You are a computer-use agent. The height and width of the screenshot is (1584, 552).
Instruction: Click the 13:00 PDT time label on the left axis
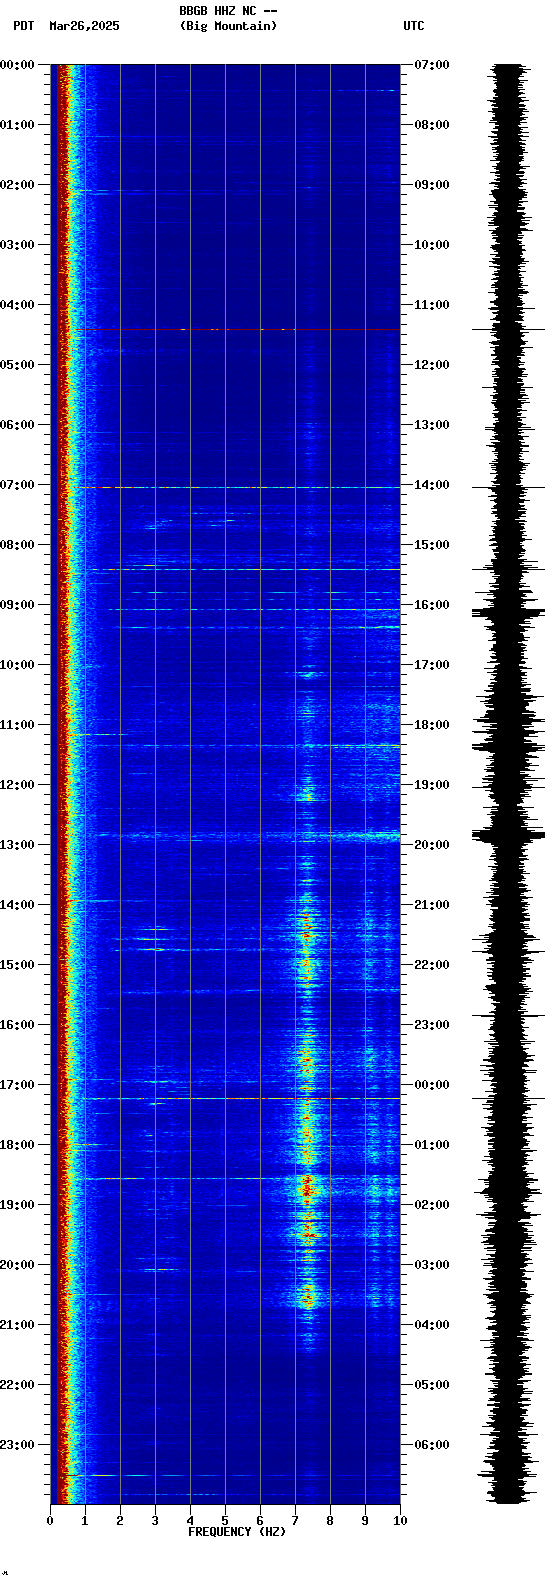tap(17, 845)
